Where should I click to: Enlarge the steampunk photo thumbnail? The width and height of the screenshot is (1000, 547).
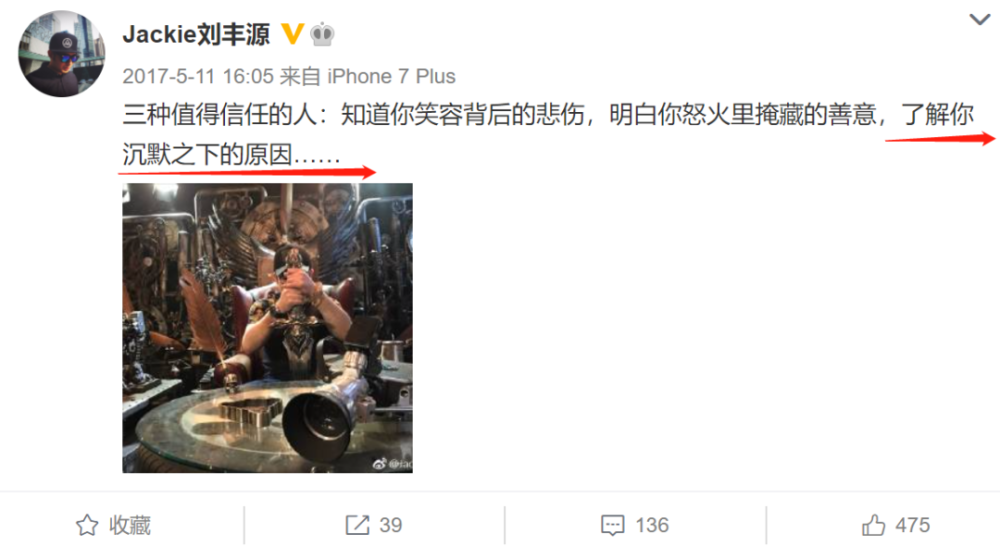[267, 328]
